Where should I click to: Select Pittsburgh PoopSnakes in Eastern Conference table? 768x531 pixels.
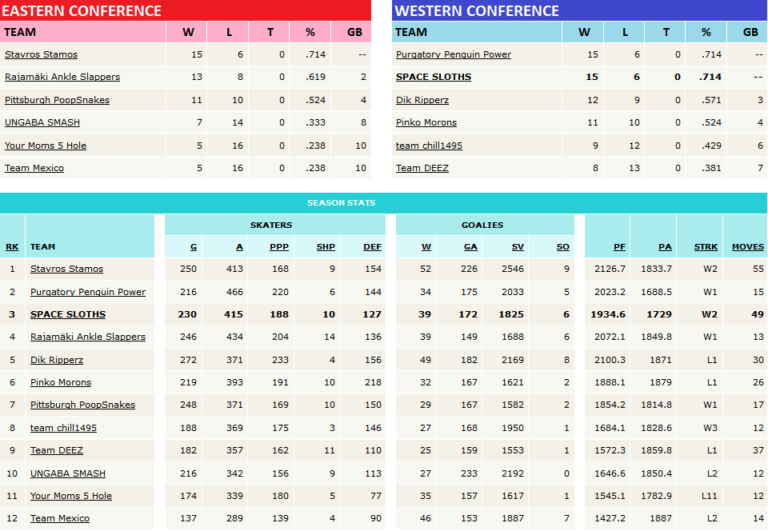click(x=57, y=100)
